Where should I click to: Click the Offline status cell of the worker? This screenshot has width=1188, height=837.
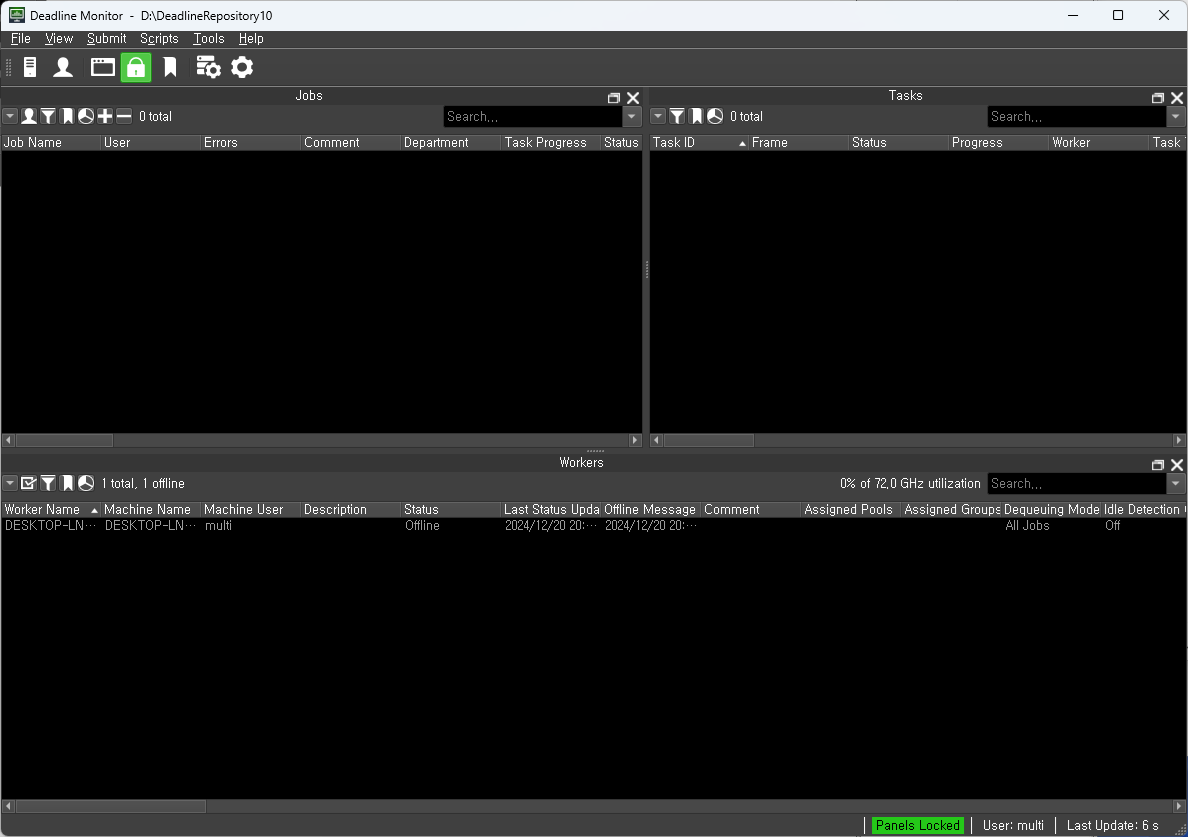[450, 526]
